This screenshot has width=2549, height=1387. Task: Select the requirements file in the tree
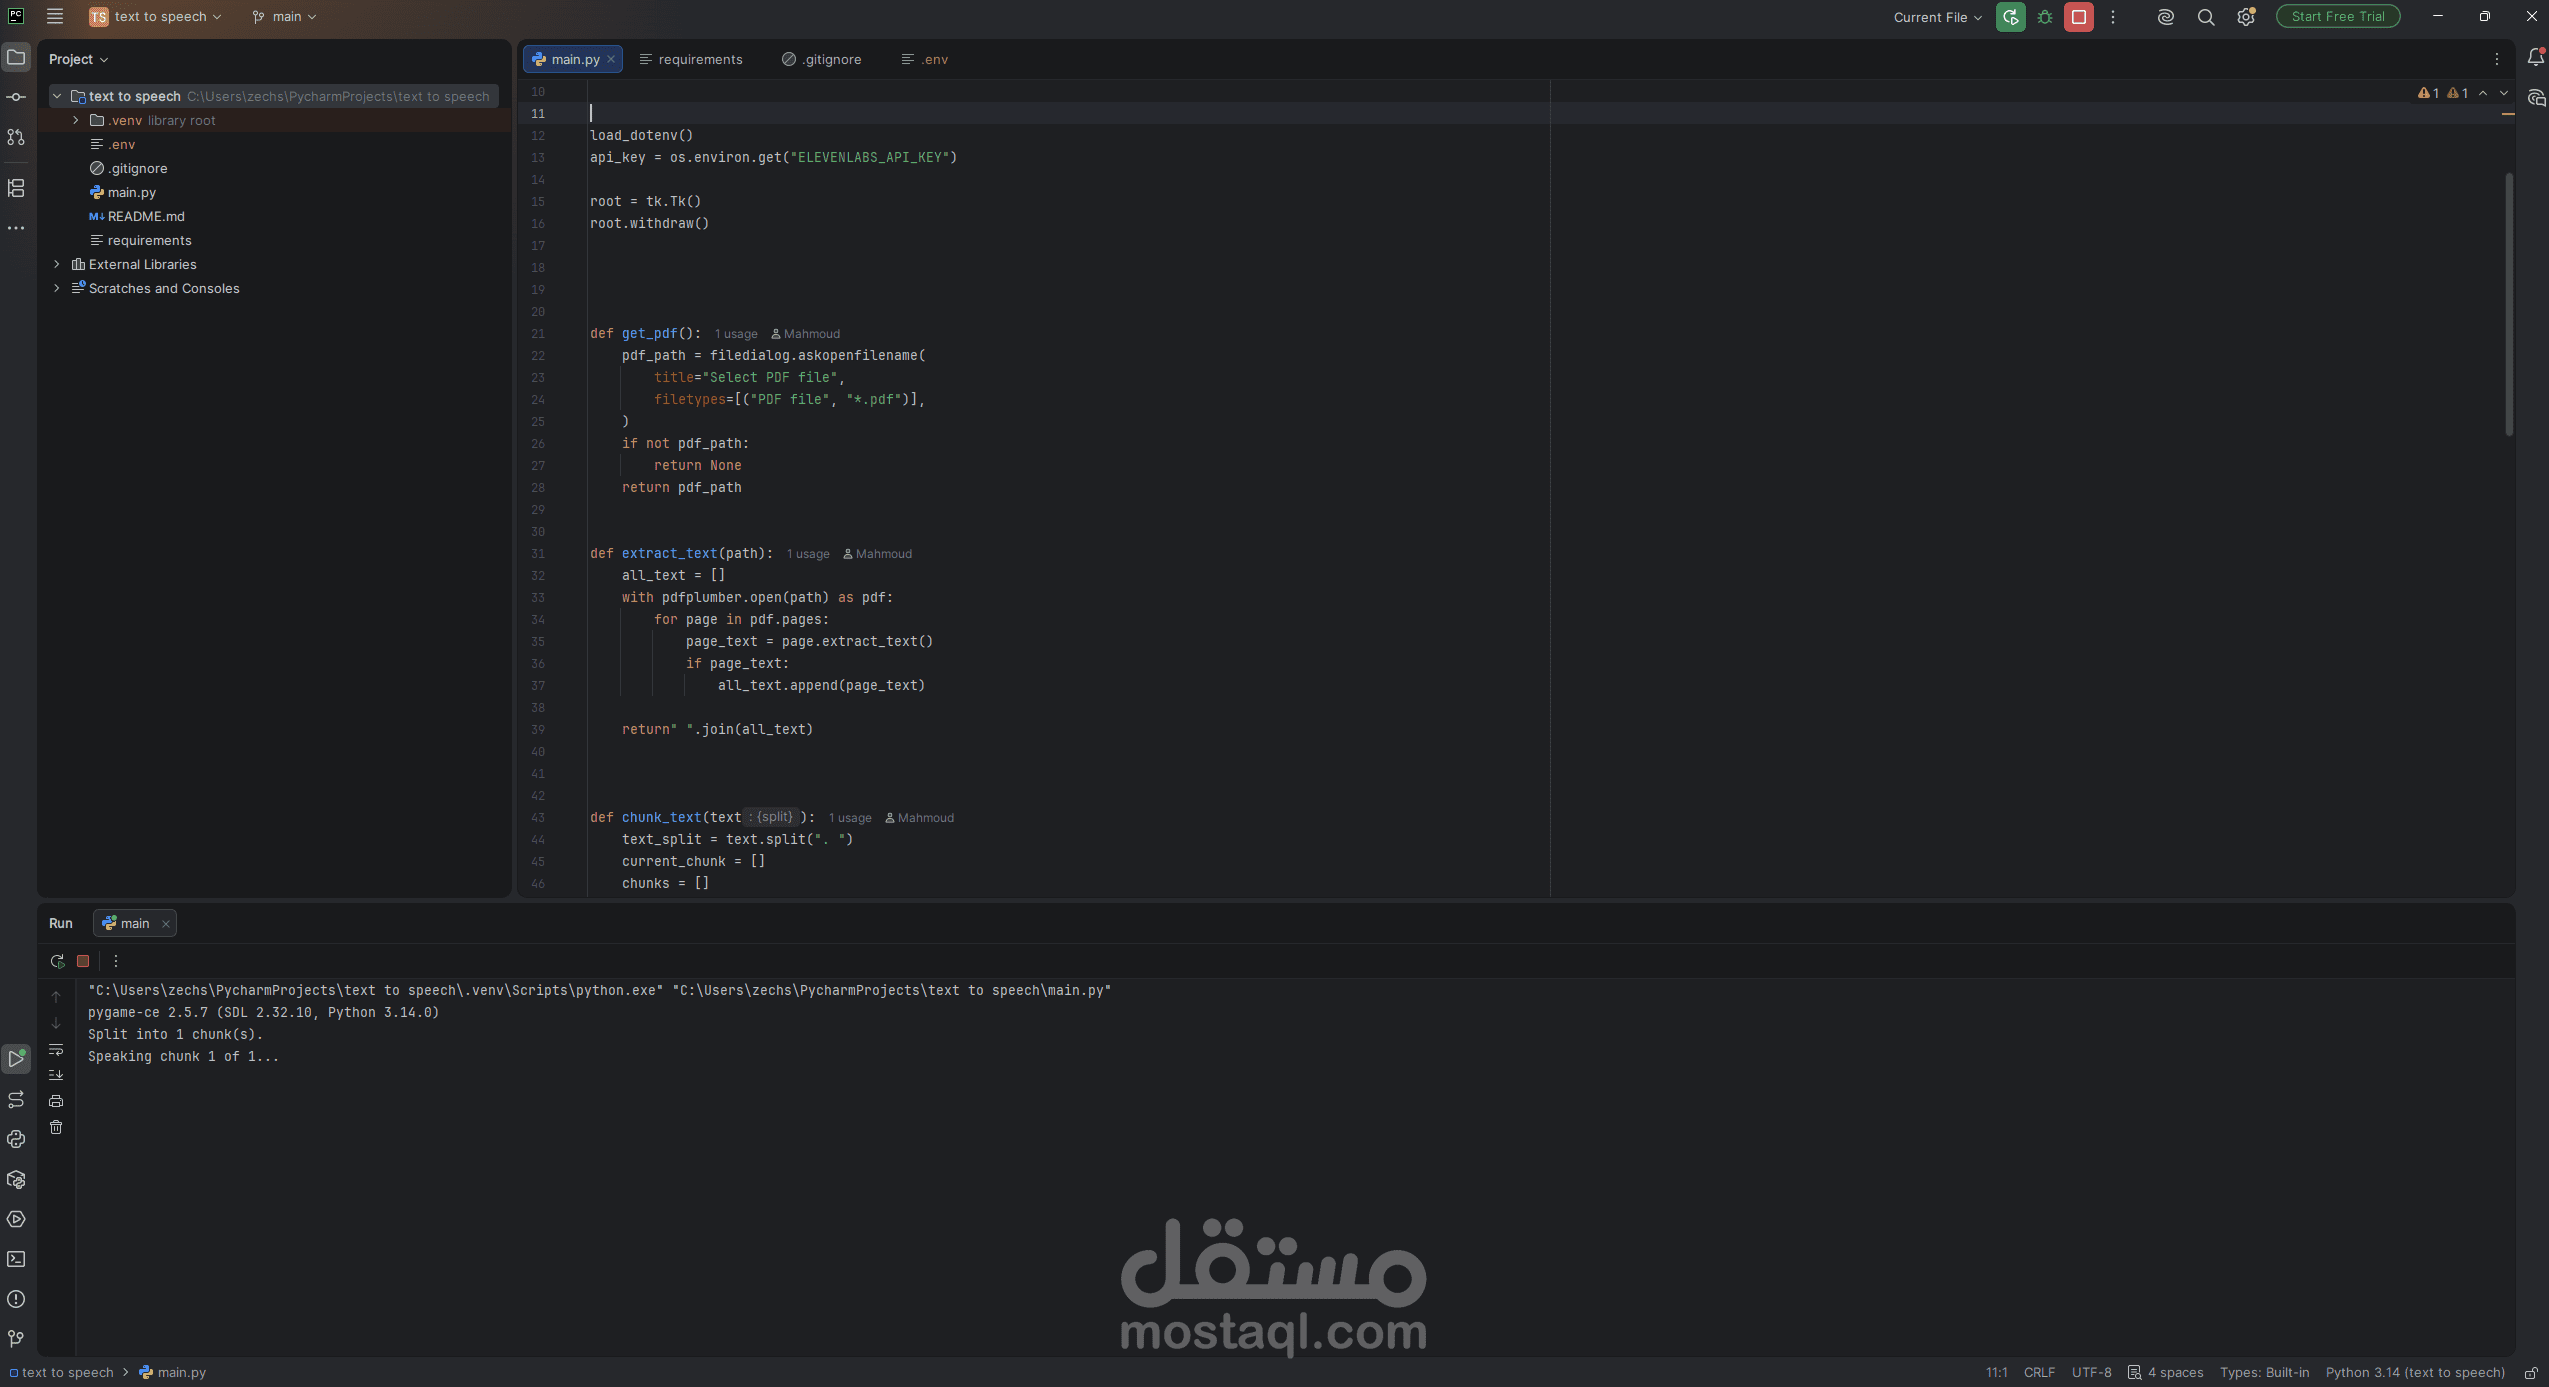tap(149, 240)
